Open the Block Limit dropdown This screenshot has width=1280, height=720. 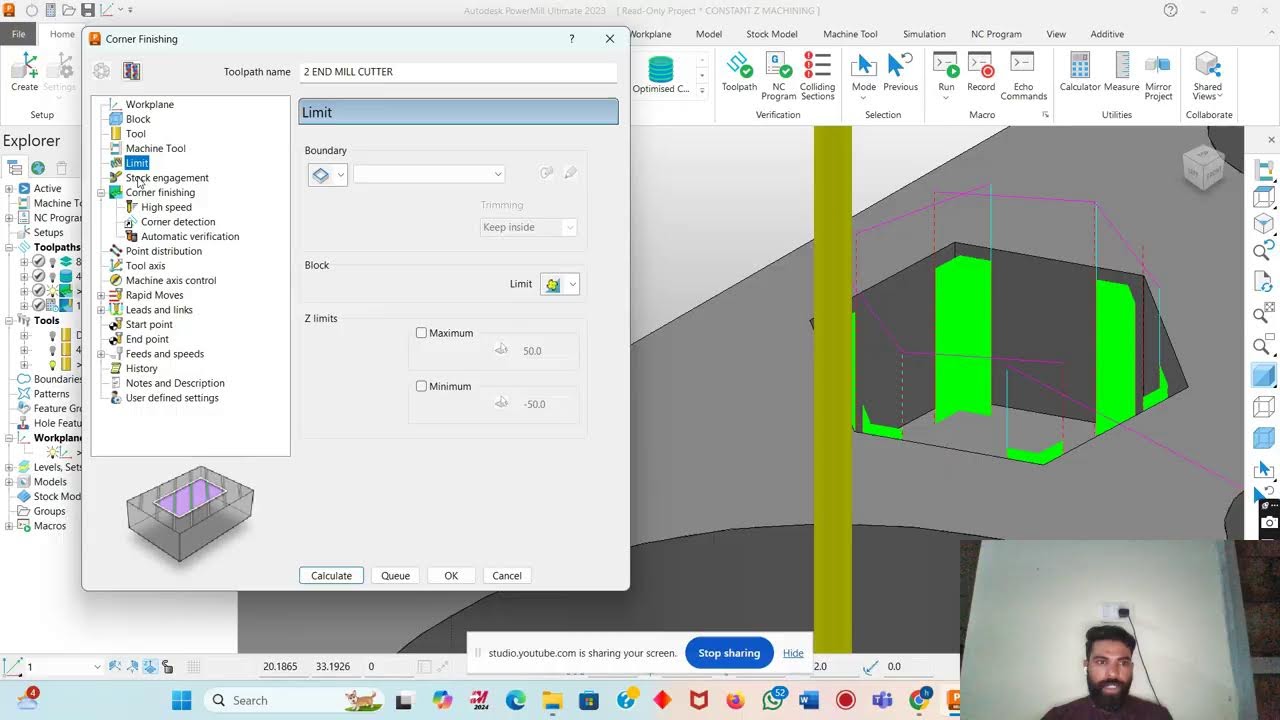(560, 284)
